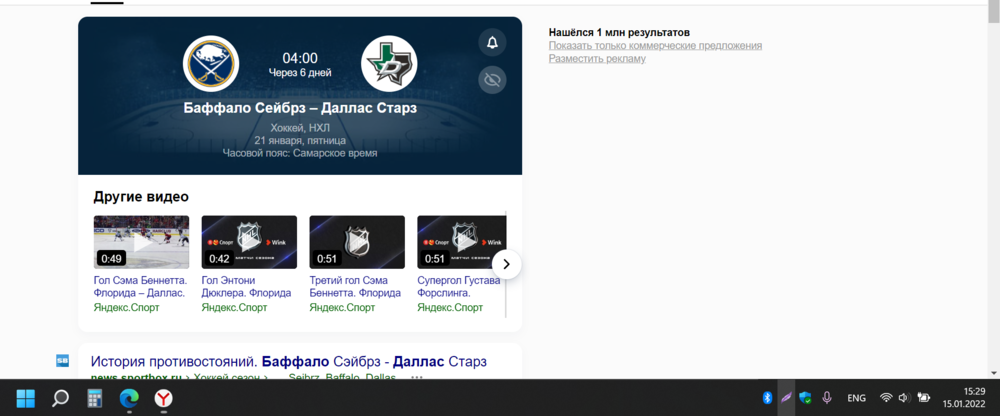Click the page vertical scrollbar
The width and height of the screenshot is (1000, 416).
click(994, 12)
